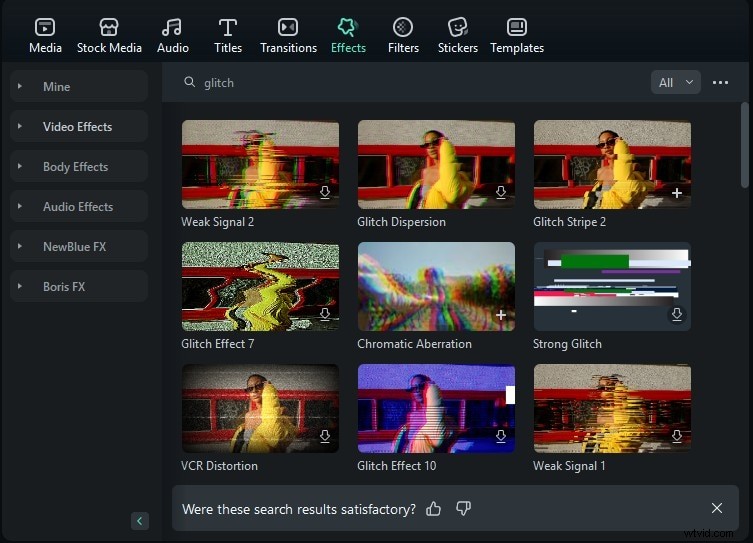Select the Effects tab icon
This screenshot has width=753, height=543.
tap(348, 27)
